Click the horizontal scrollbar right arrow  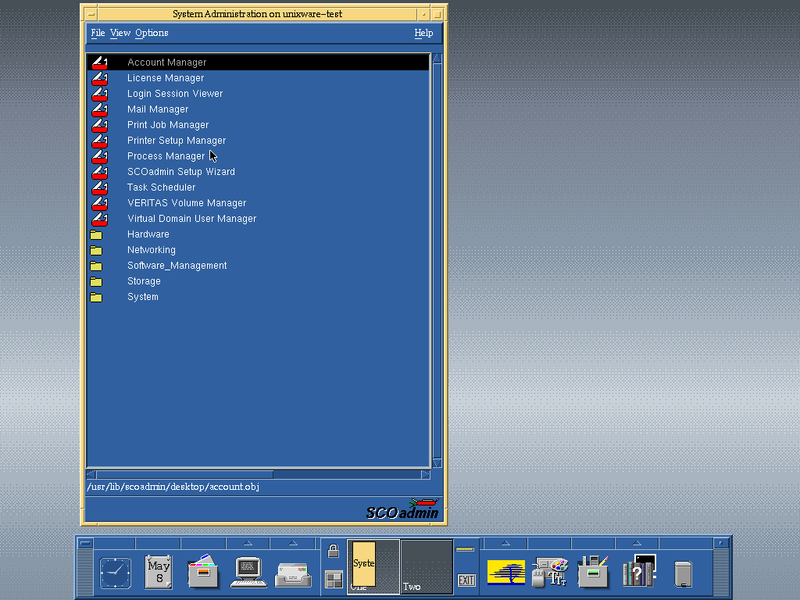click(426, 474)
